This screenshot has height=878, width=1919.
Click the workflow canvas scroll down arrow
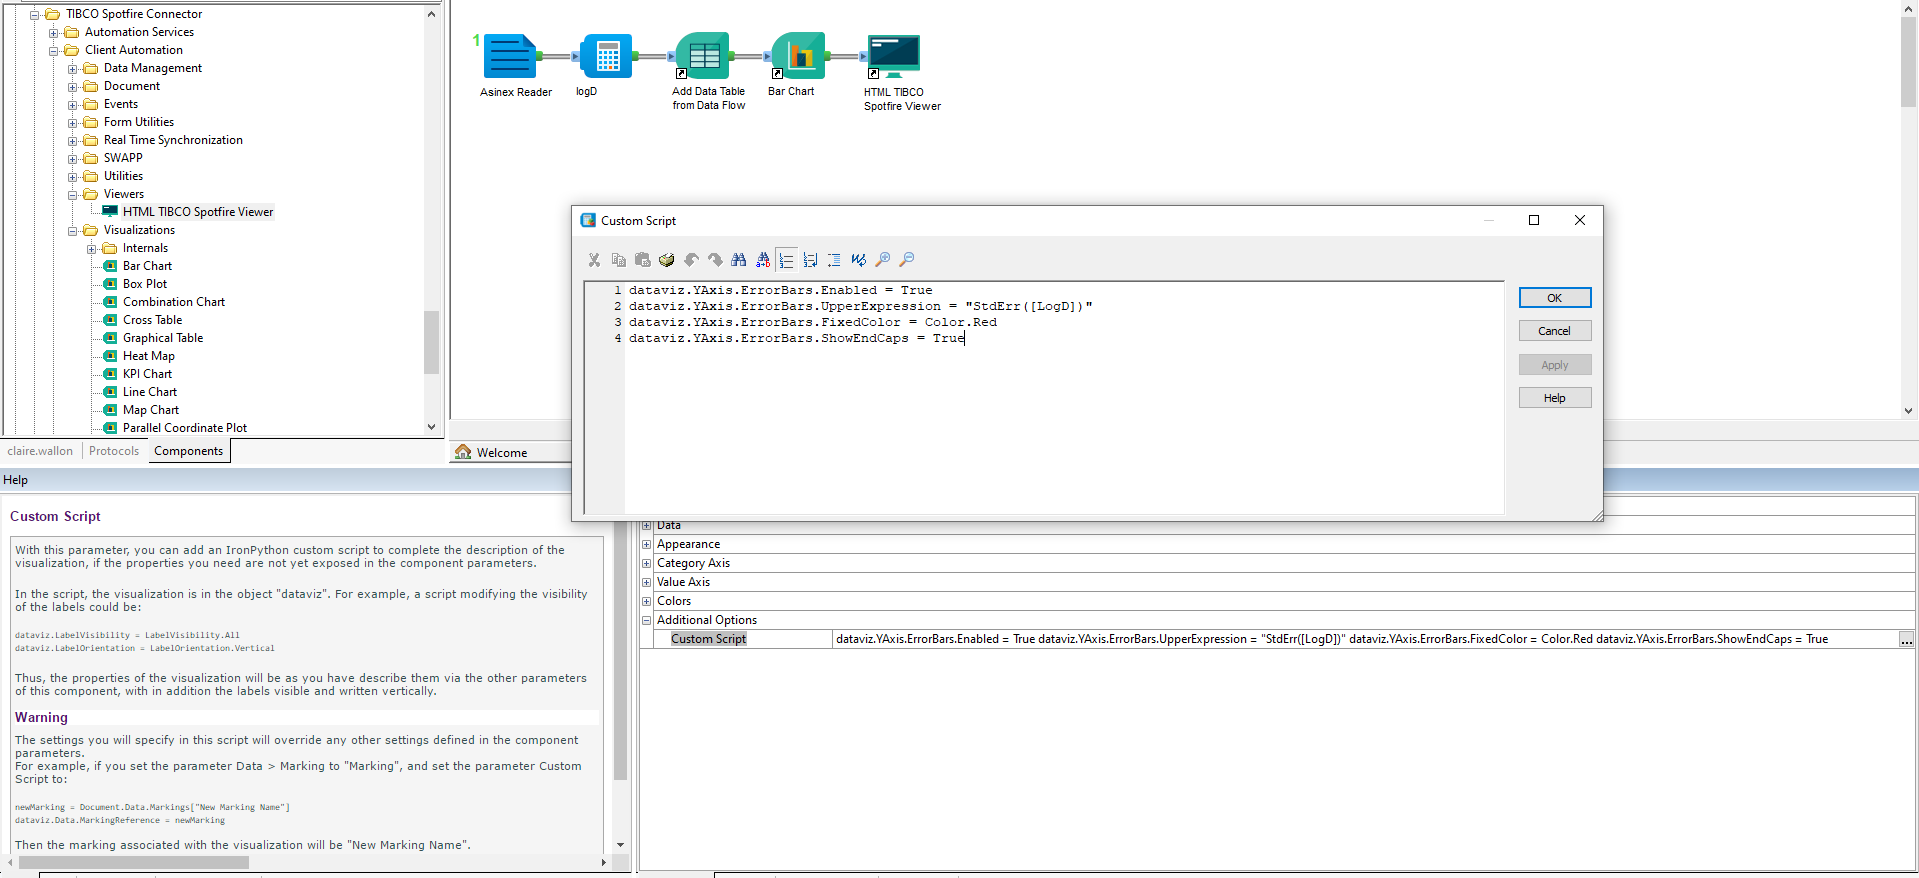pos(1908,410)
